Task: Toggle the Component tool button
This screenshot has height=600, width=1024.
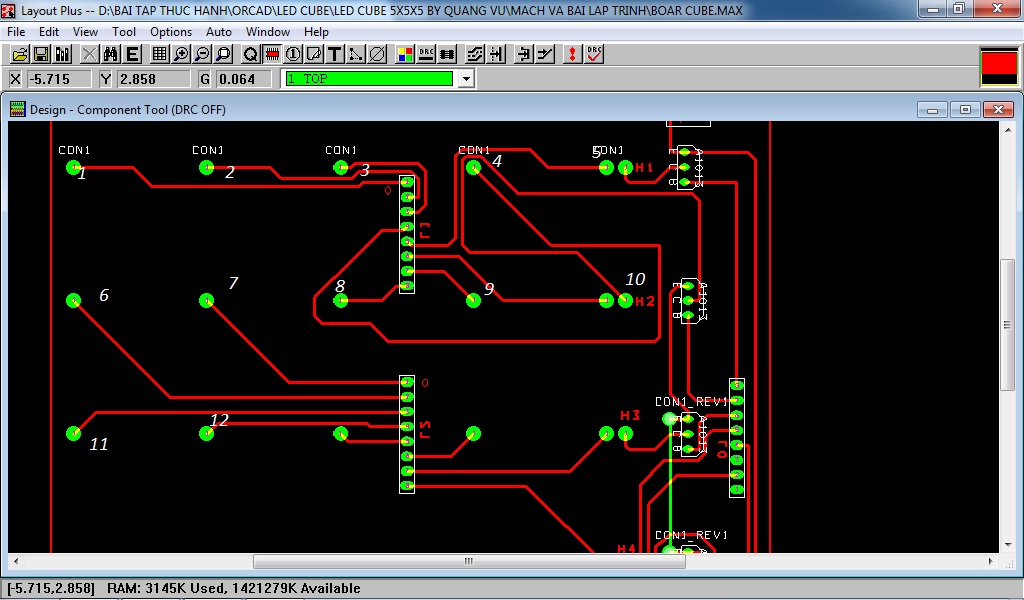Action: tap(271, 54)
